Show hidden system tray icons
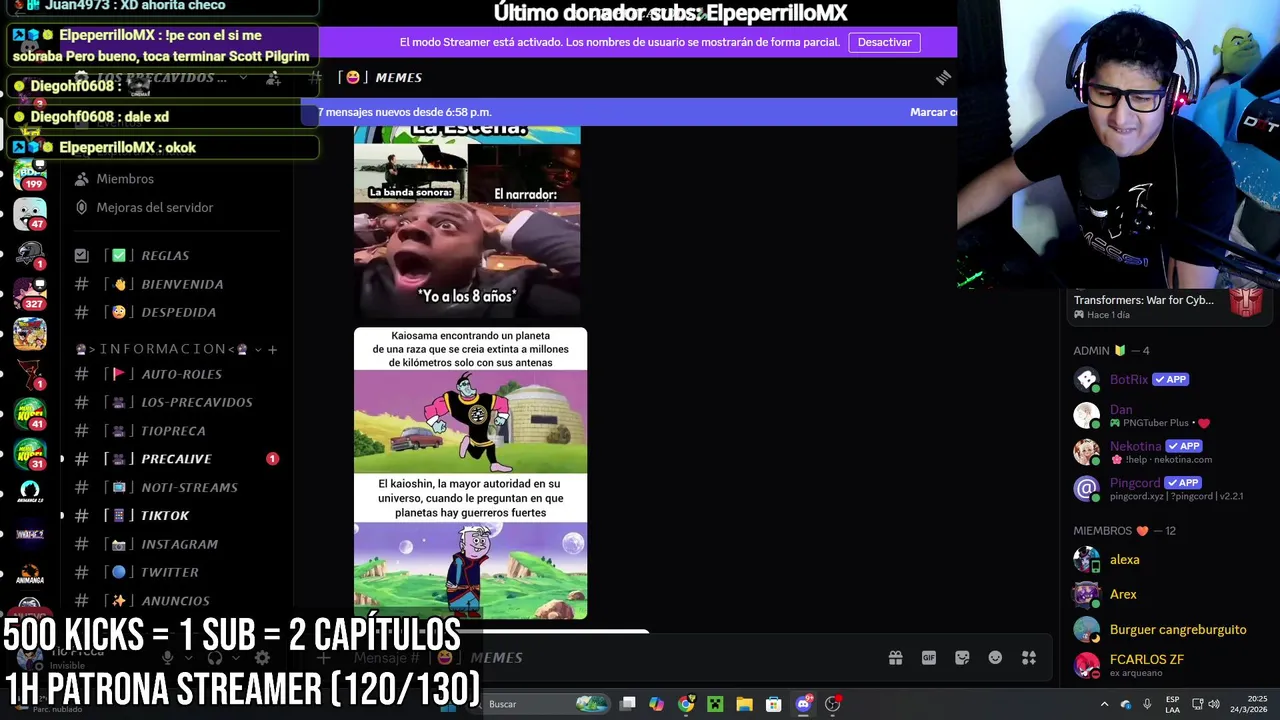 [x=1104, y=704]
